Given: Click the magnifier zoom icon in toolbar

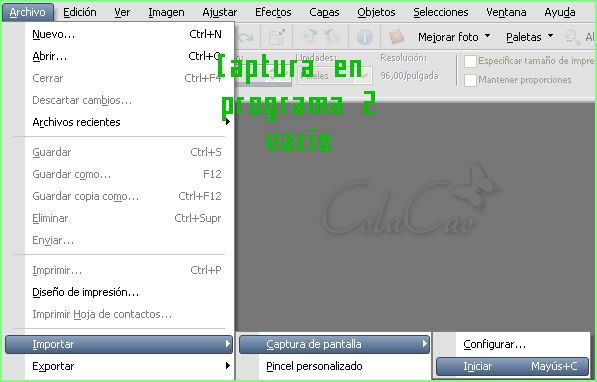Looking at the screenshot, I should coord(571,37).
